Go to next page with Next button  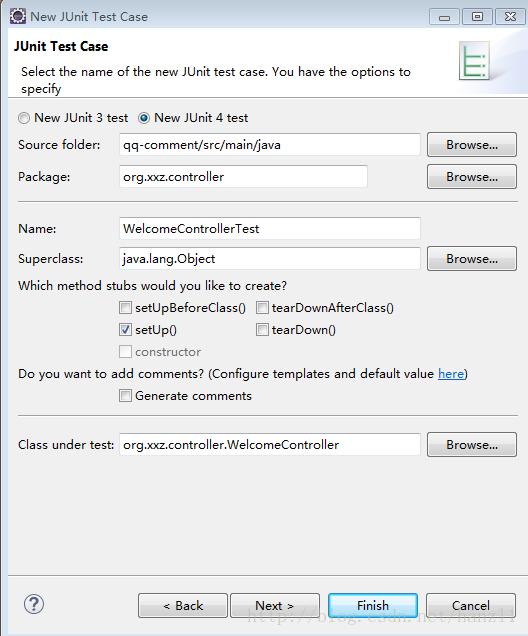(x=275, y=606)
